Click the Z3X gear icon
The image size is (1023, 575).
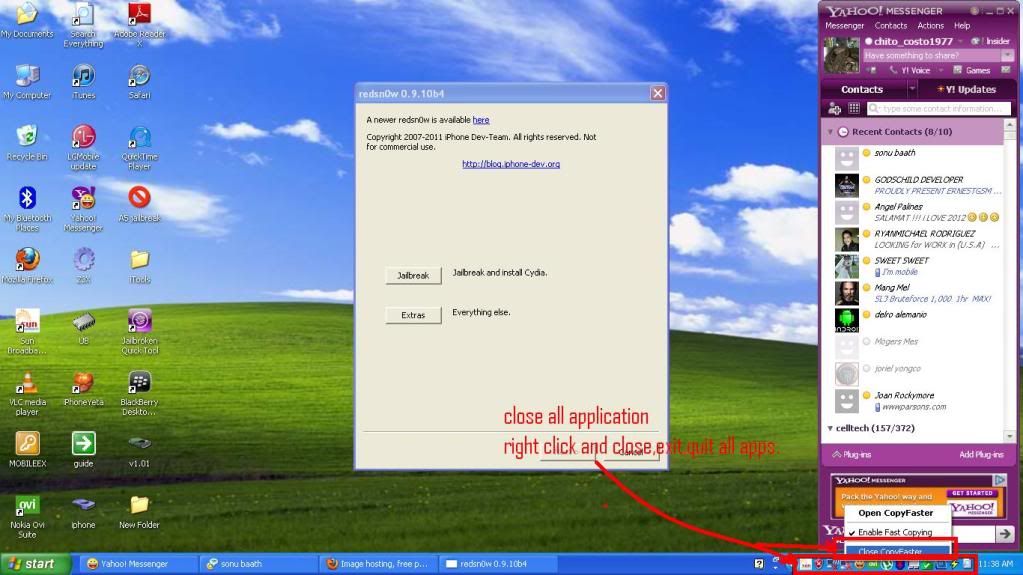tap(83, 266)
